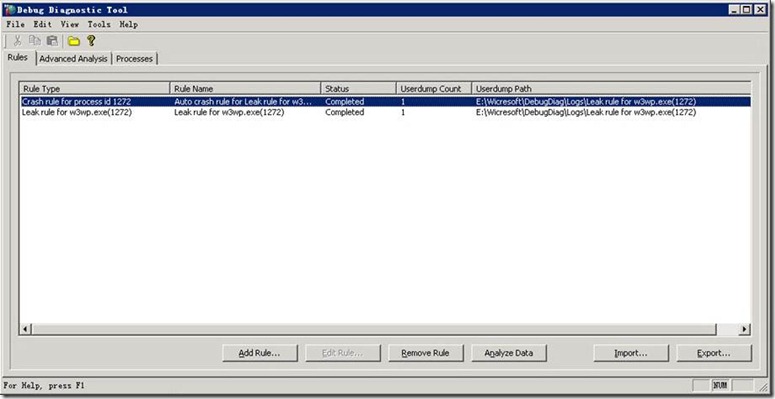Click Completed status in the Crash rule row
Viewport: 775px width, 399px height.
pos(344,101)
